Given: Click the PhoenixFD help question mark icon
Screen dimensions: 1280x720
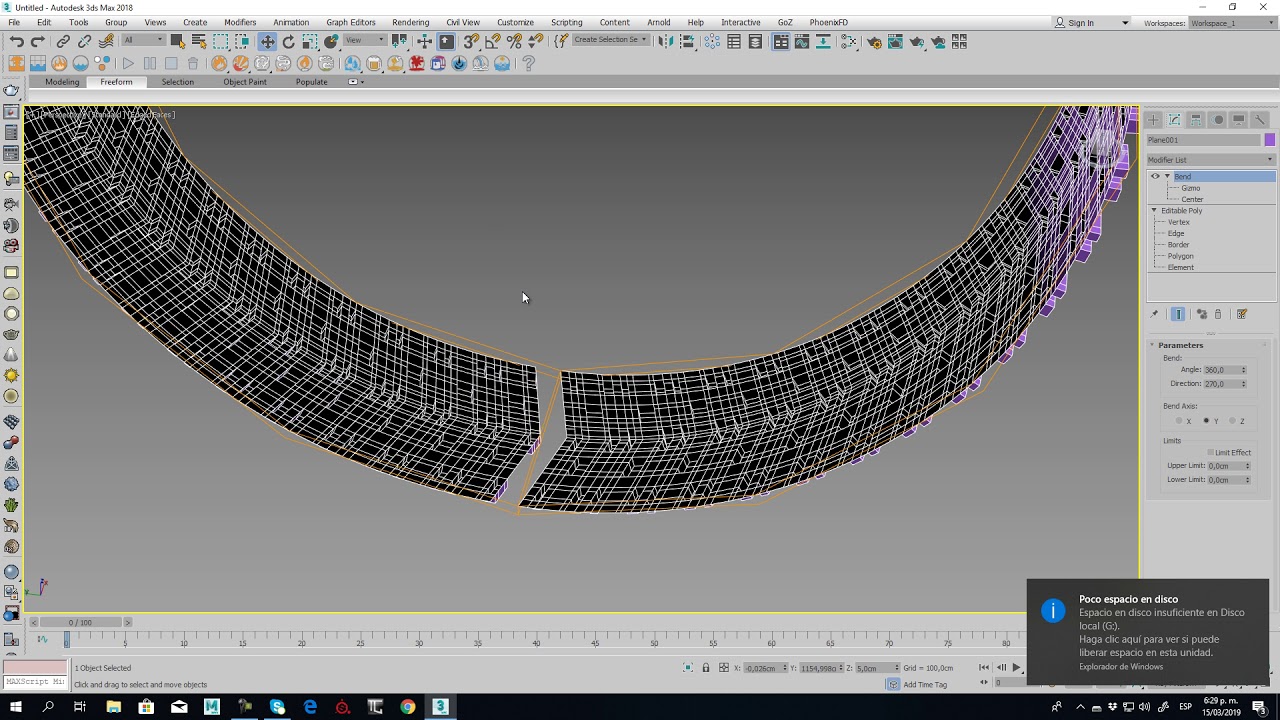Looking at the screenshot, I should click(x=529, y=63).
